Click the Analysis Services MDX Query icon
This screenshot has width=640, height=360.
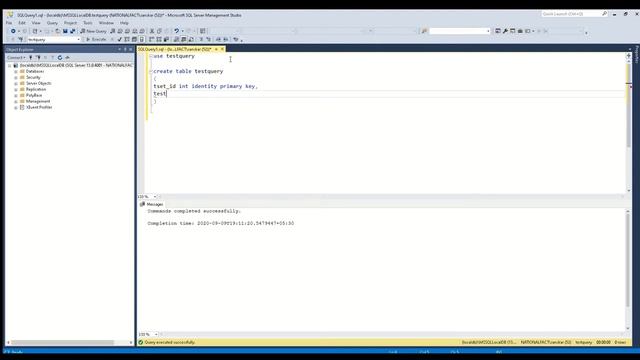(120, 31)
